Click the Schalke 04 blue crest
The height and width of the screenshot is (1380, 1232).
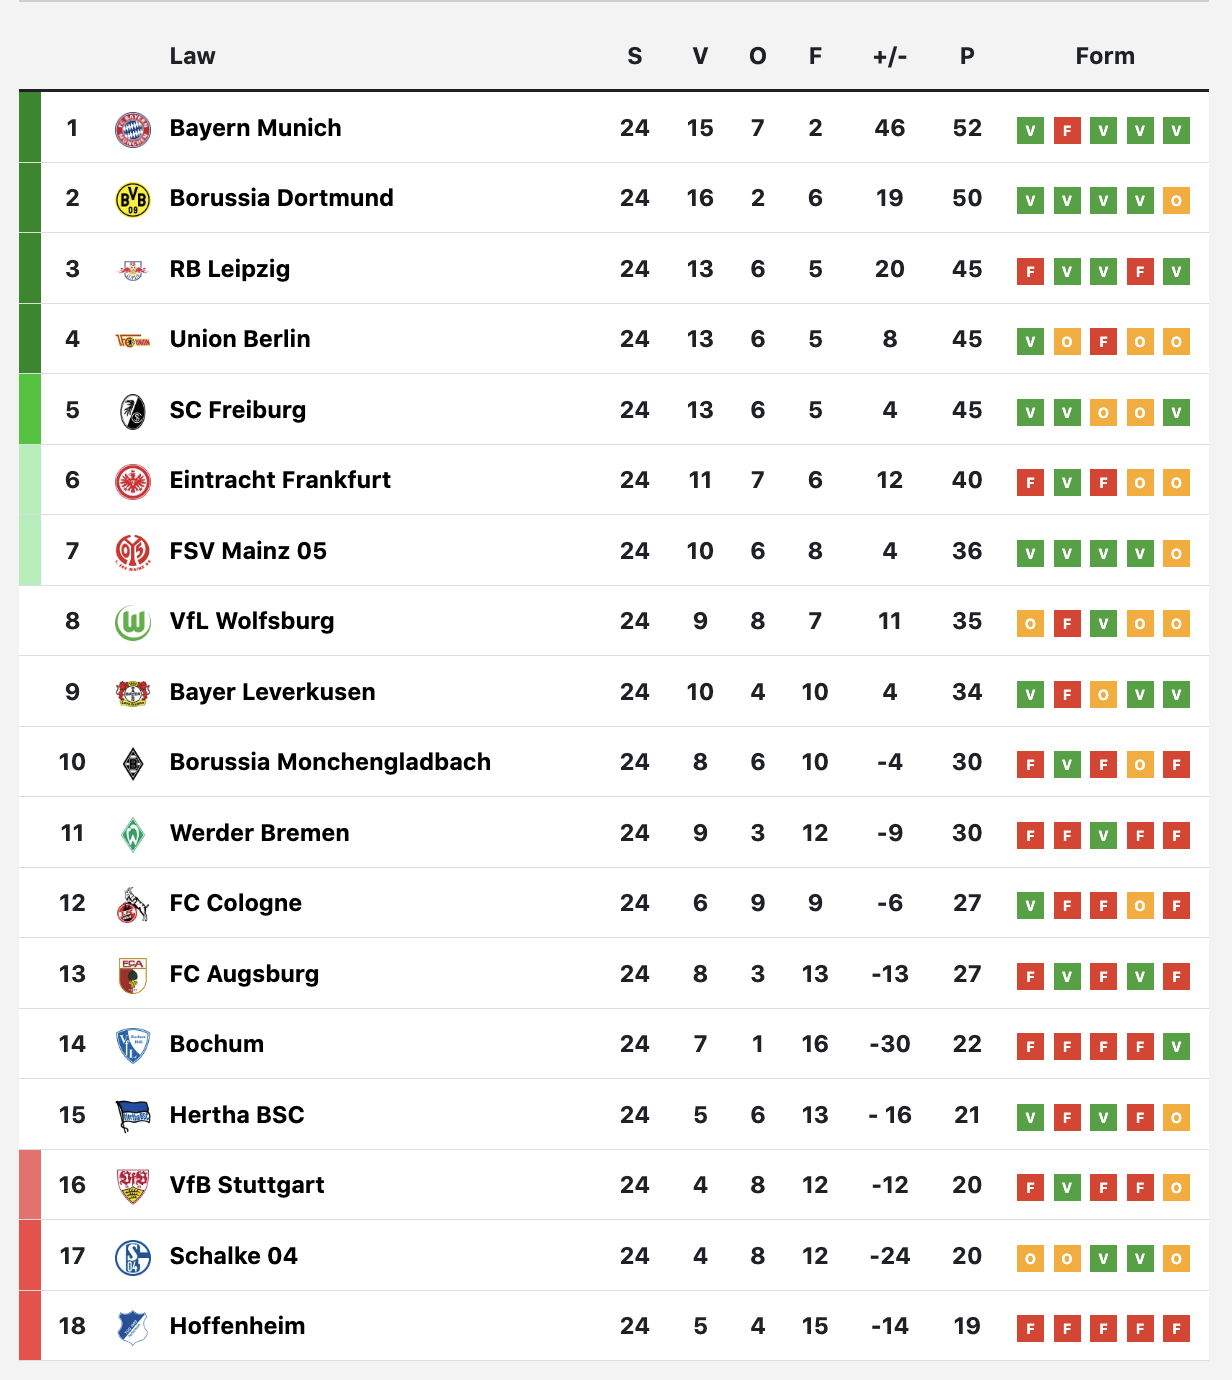pyautogui.click(x=133, y=1258)
